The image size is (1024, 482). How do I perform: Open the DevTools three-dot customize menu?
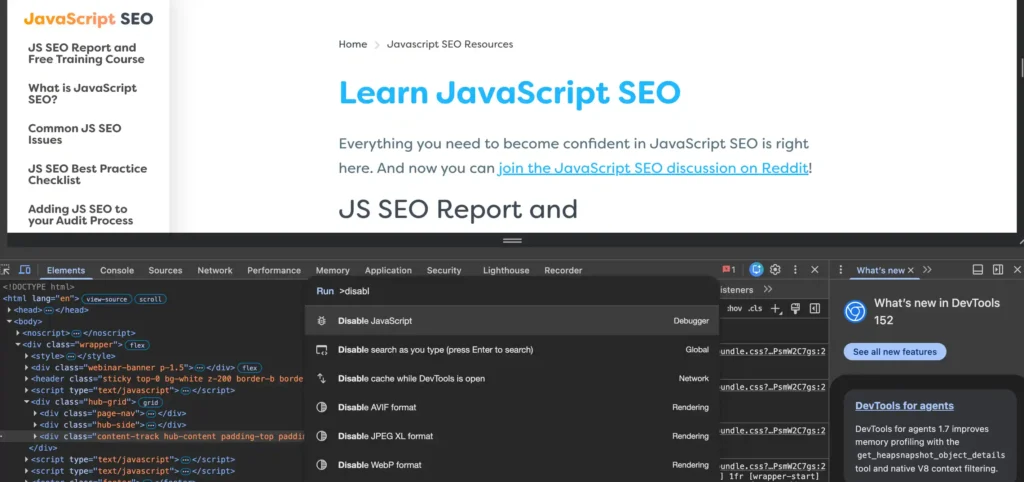point(795,269)
